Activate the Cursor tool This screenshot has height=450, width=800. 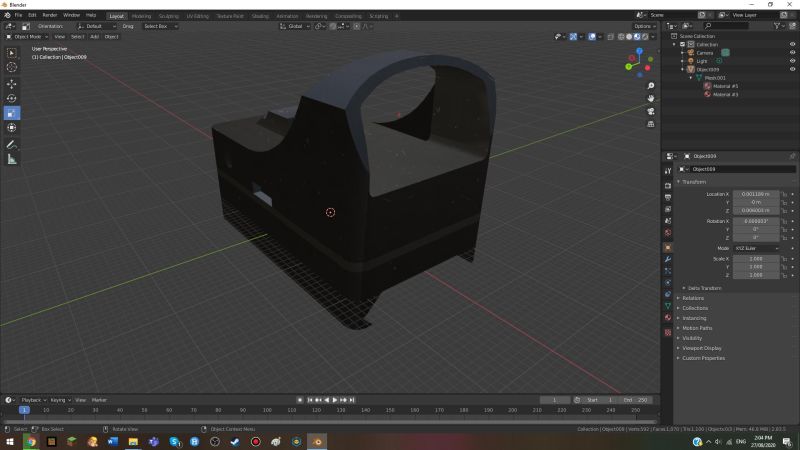pos(11,67)
